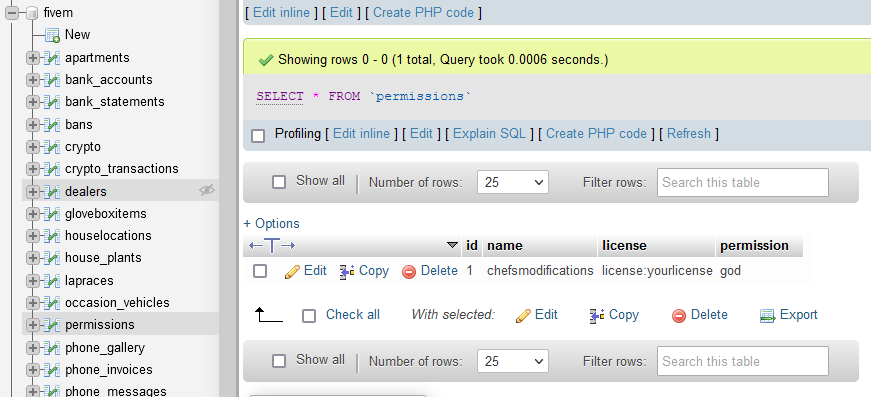Click the house_plants table icon
Screen dimensions: 871x397
coord(52,258)
